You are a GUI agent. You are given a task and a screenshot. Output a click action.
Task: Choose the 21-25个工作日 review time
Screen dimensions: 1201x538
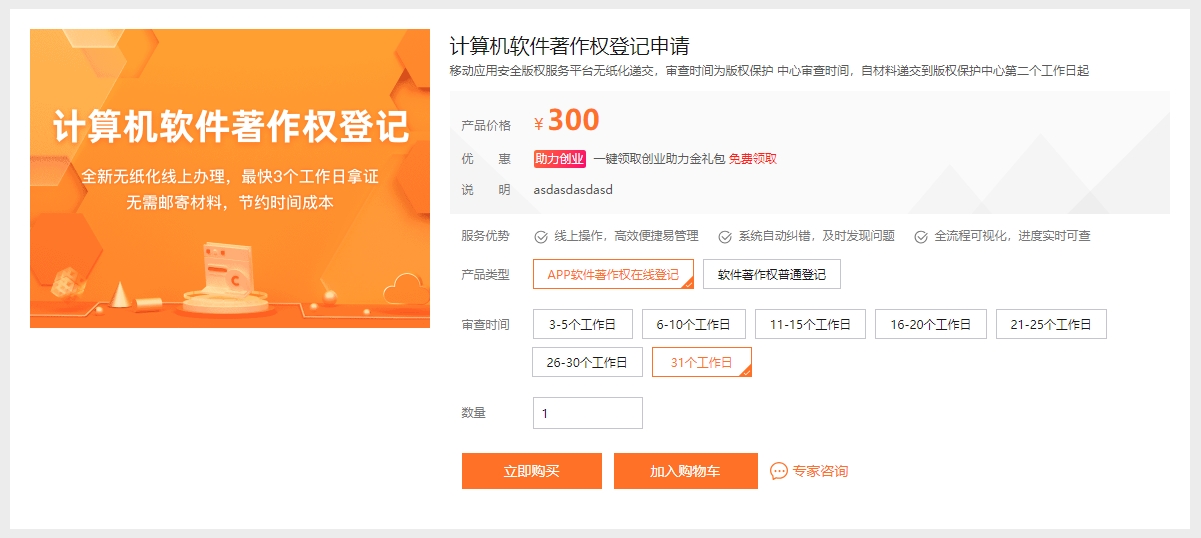click(x=1051, y=324)
